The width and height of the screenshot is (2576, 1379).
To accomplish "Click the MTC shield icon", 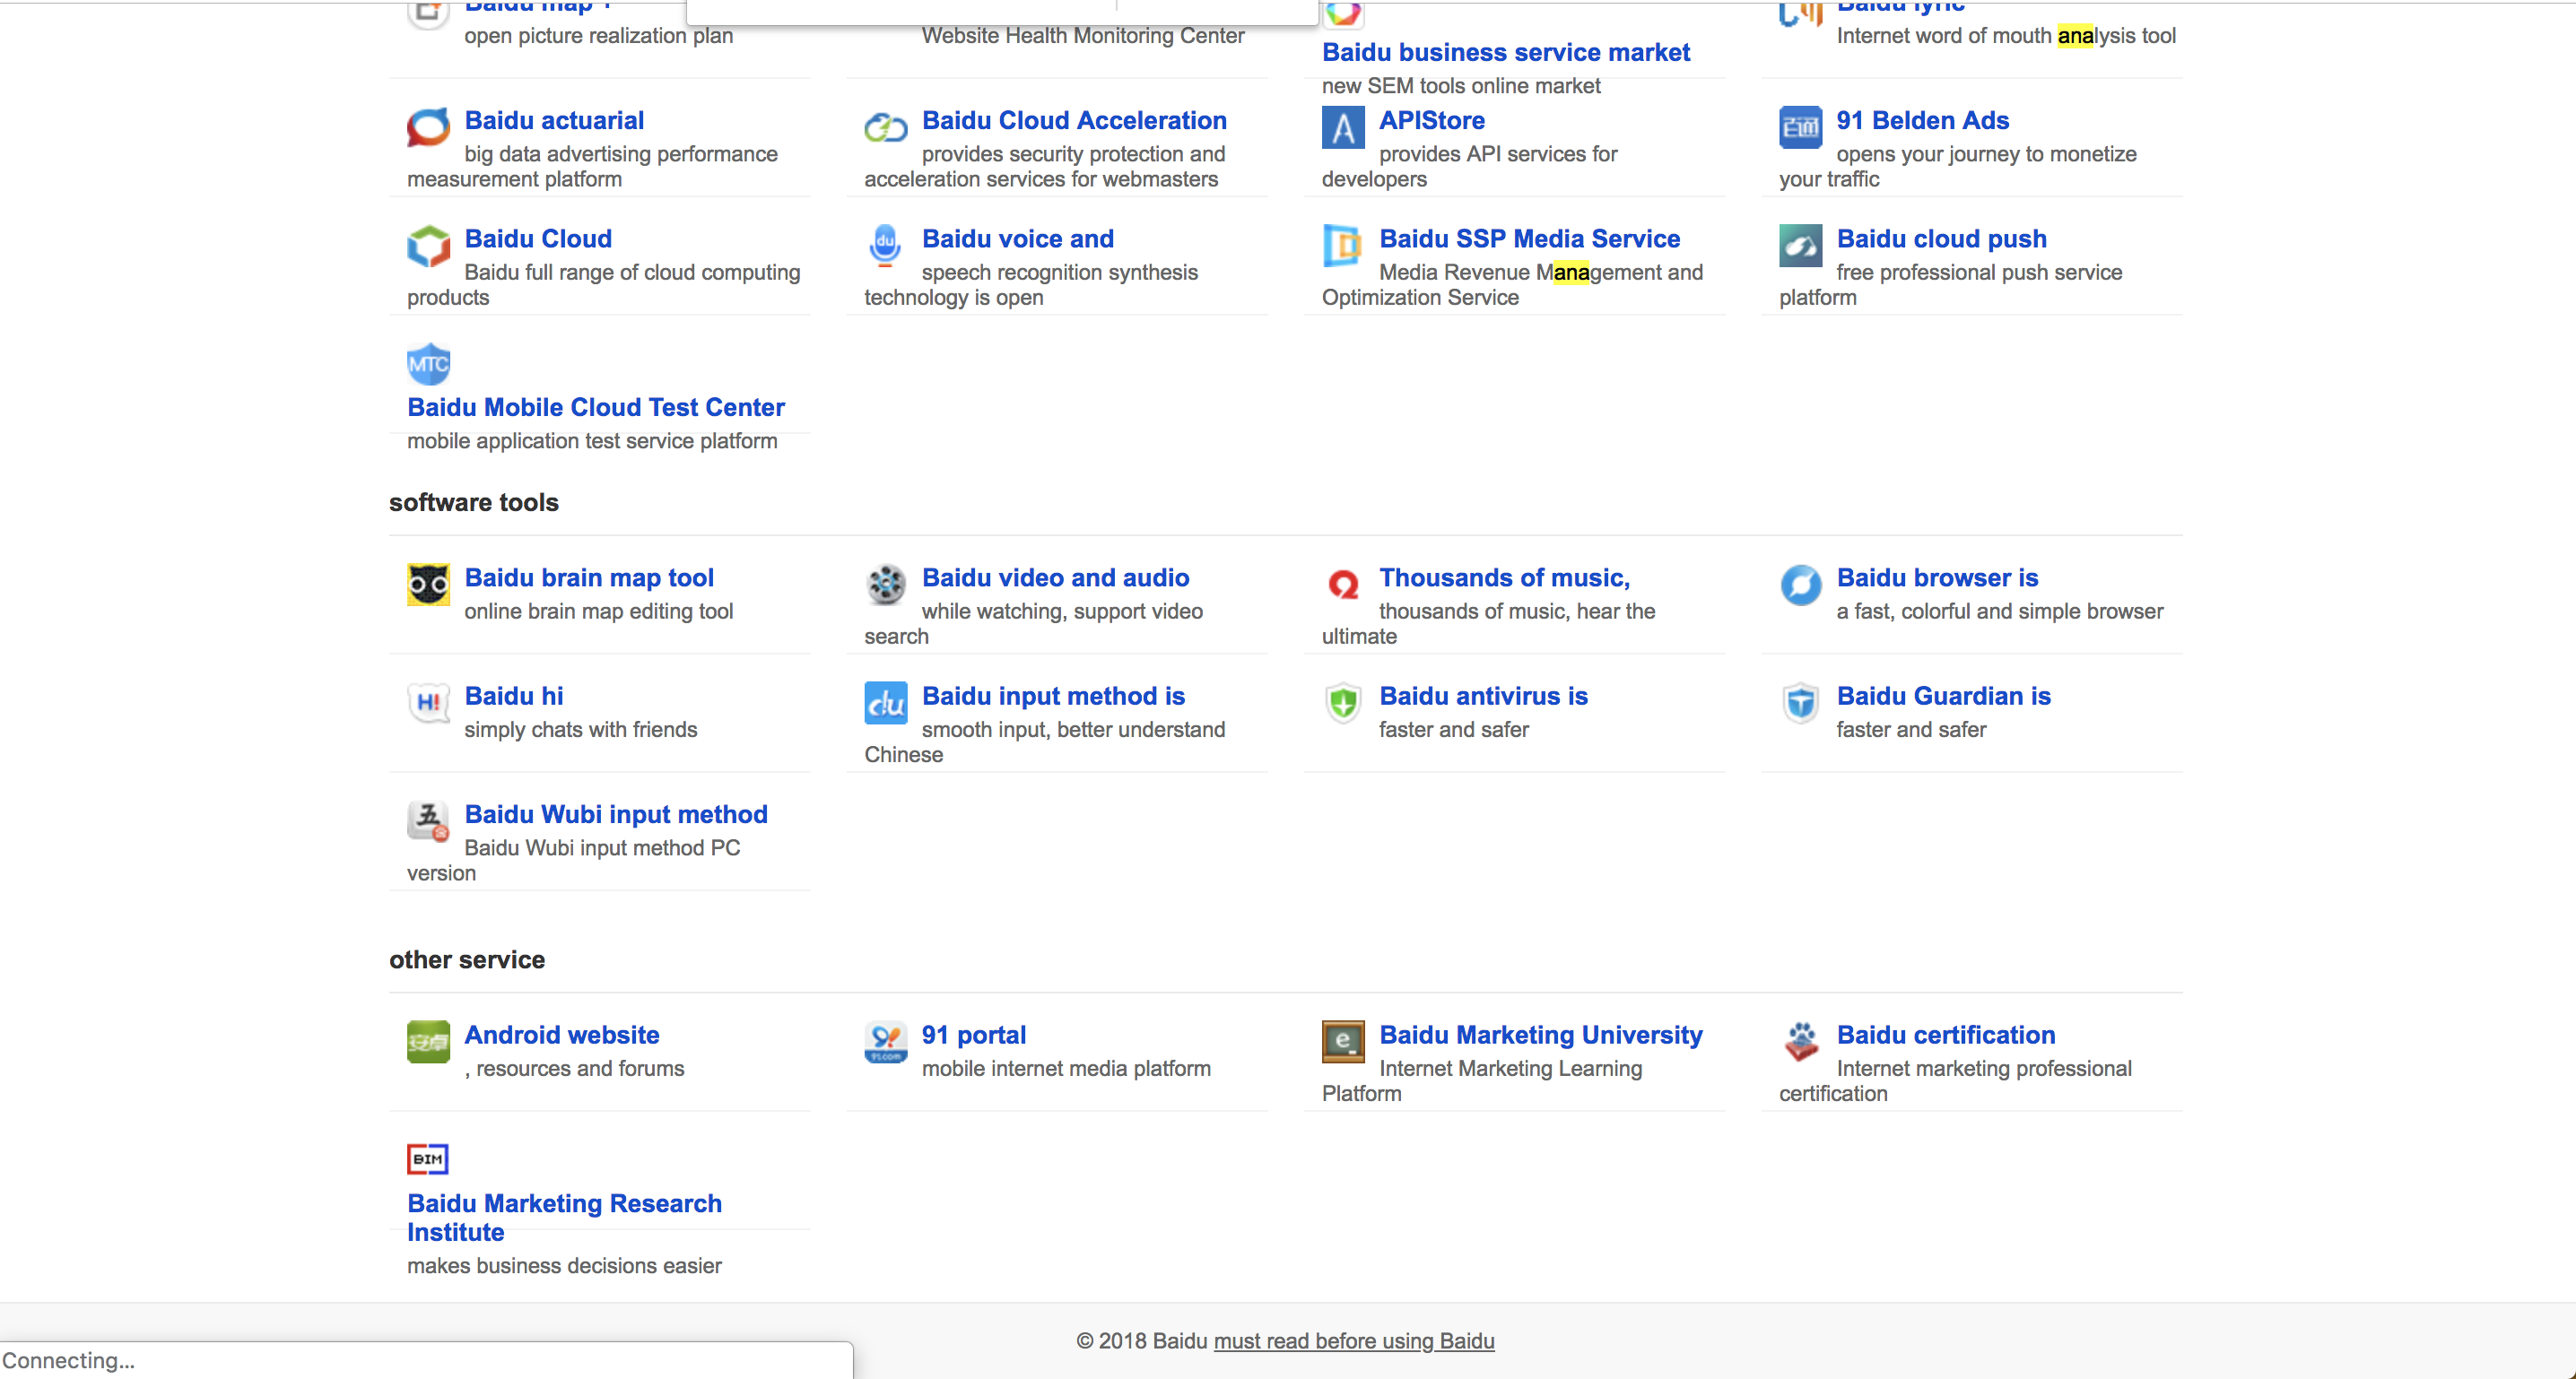I will point(428,364).
